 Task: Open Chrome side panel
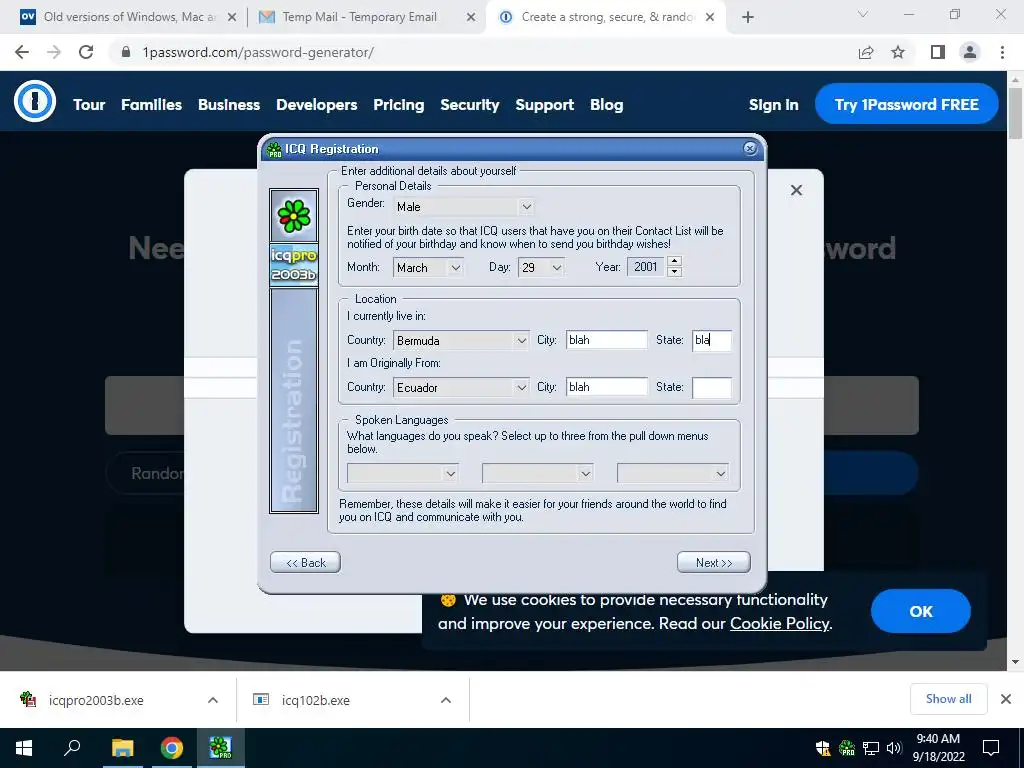(x=938, y=52)
